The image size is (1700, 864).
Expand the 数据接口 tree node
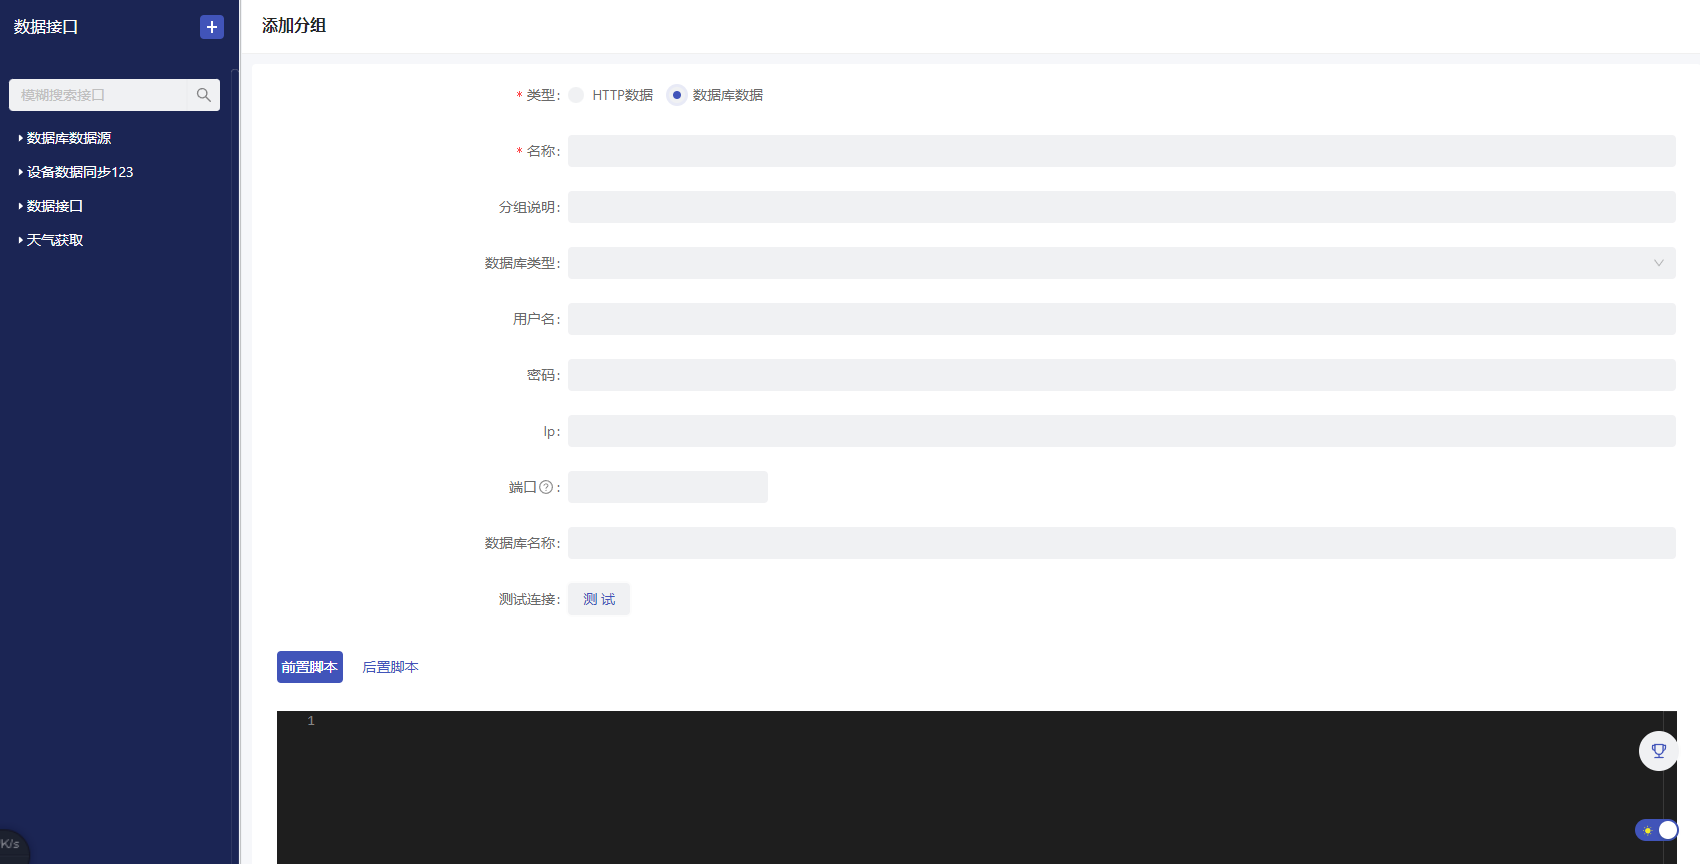20,206
